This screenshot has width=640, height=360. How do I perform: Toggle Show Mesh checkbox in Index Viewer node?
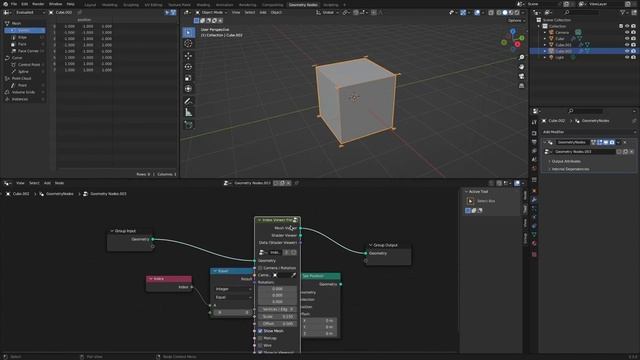point(260,331)
